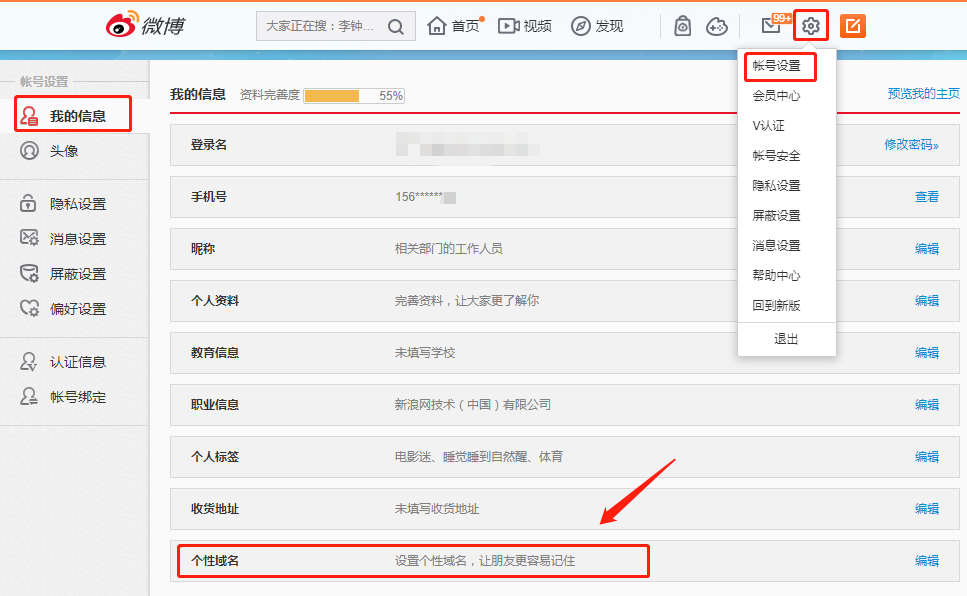Viewport: 967px width, 596px height.
Task: Click 预览我的主页 link
Action: tap(923, 94)
